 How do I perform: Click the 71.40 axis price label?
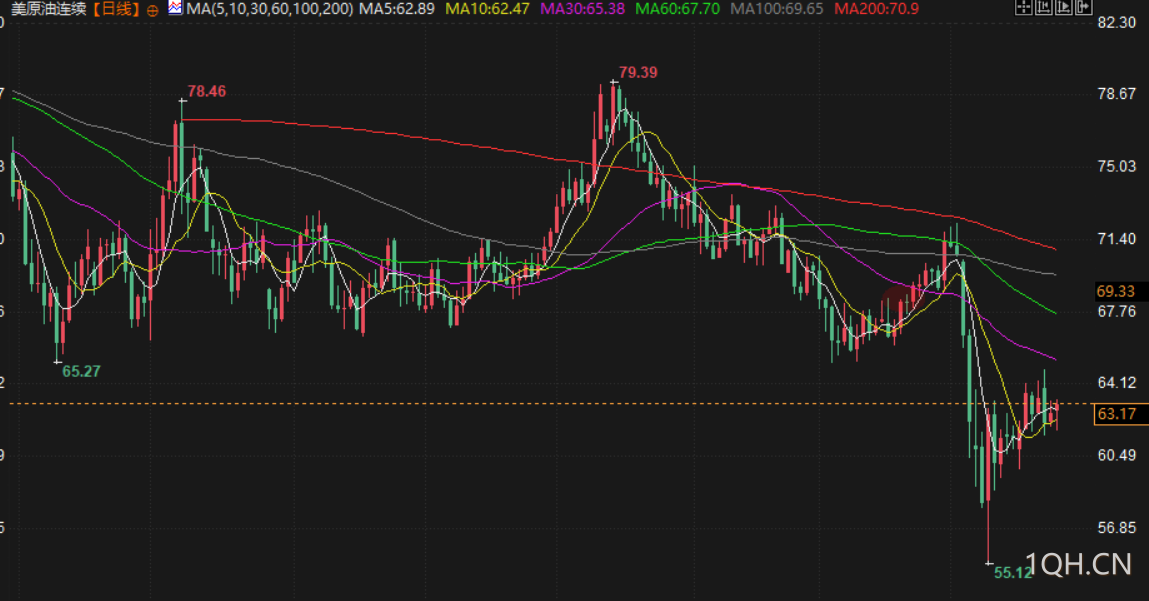[x=1117, y=239]
